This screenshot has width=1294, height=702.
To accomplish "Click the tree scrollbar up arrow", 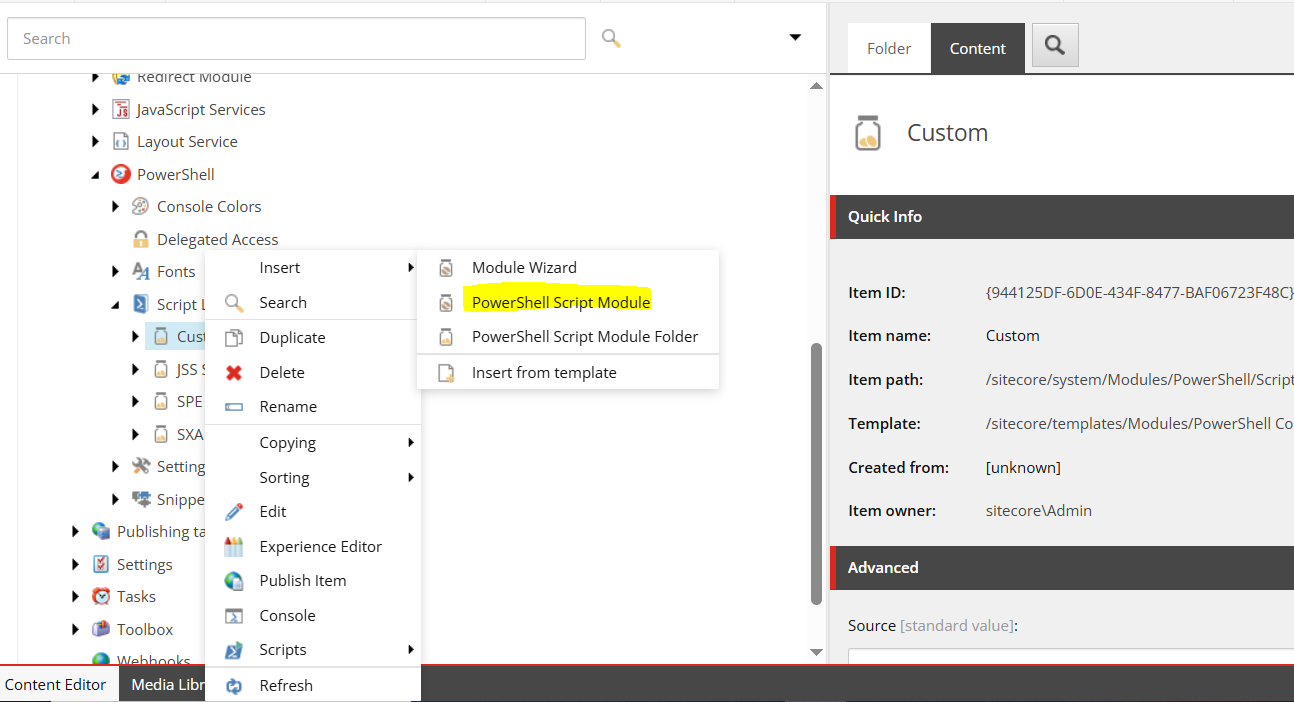I will click(816, 86).
